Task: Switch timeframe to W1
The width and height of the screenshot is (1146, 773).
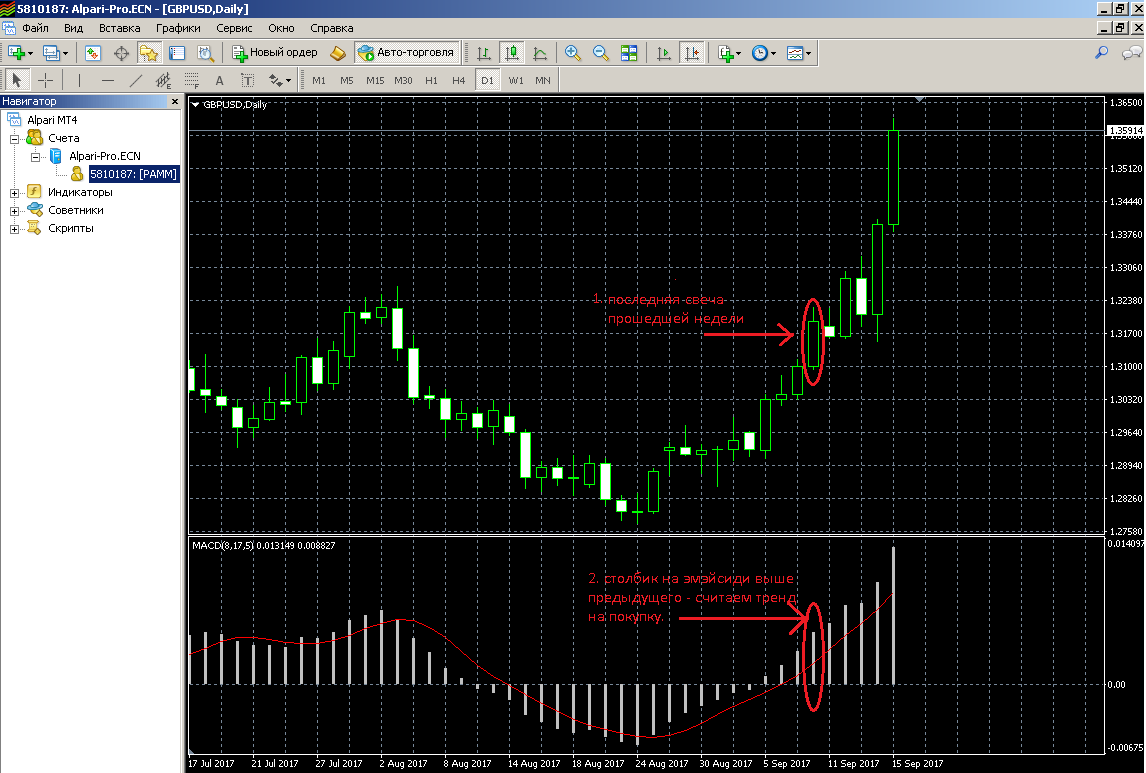Action: (x=516, y=80)
